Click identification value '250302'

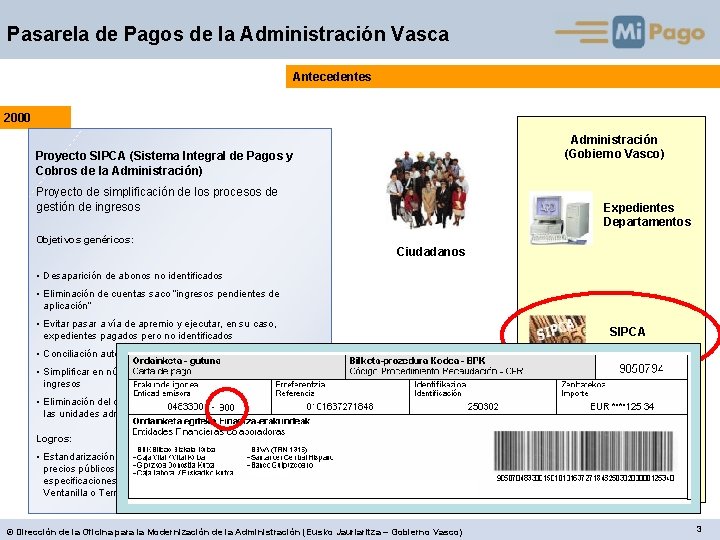click(483, 406)
